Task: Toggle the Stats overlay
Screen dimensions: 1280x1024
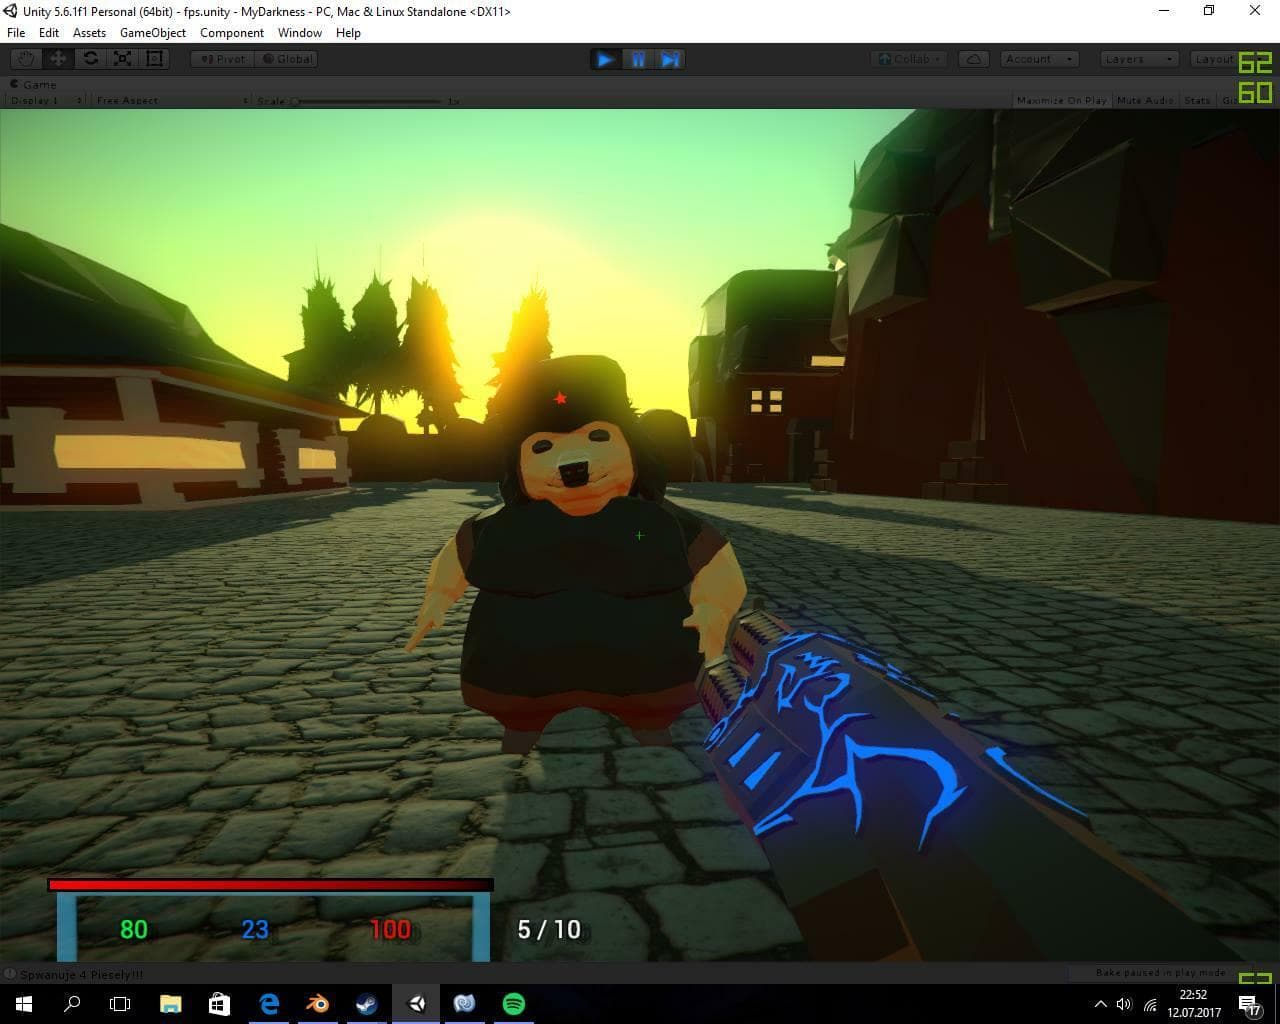Action: (x=1197, y=100)
